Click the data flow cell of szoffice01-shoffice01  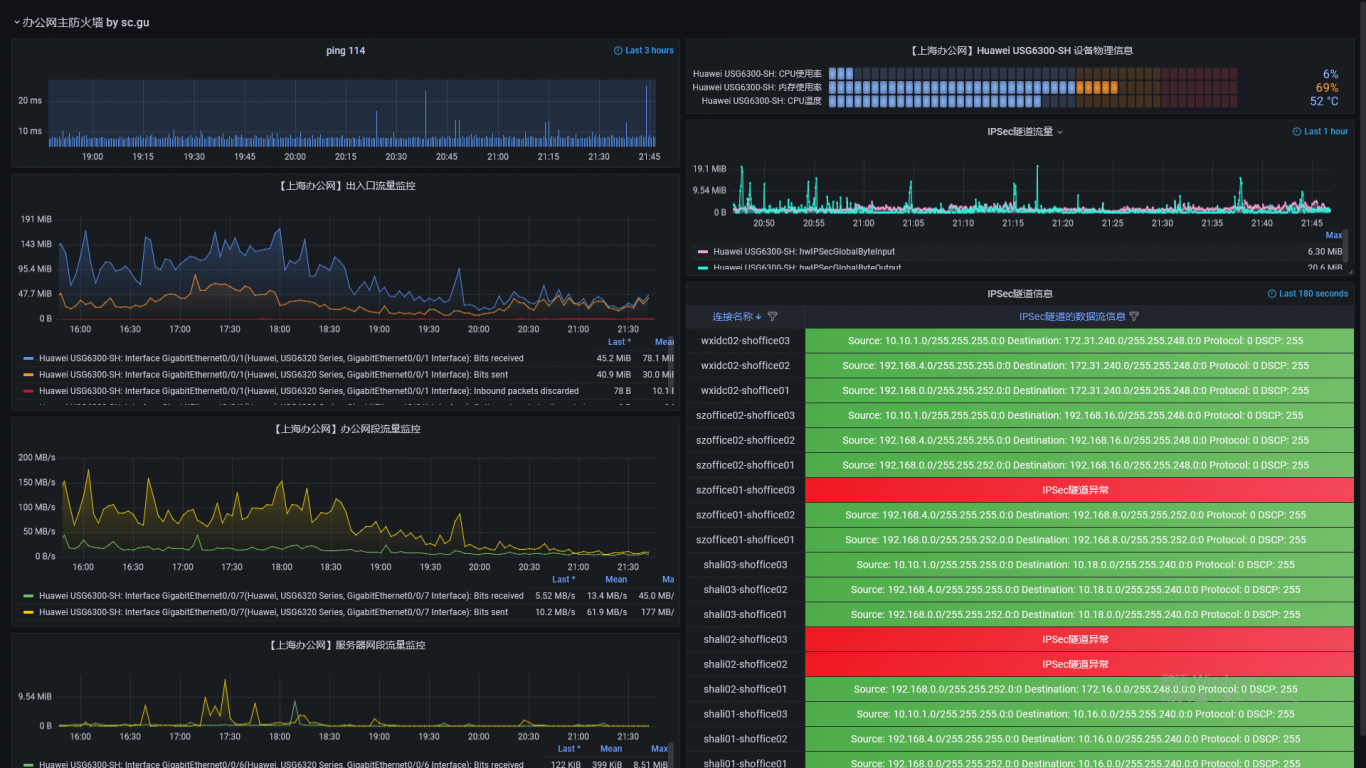click(x=1079, y=540)
